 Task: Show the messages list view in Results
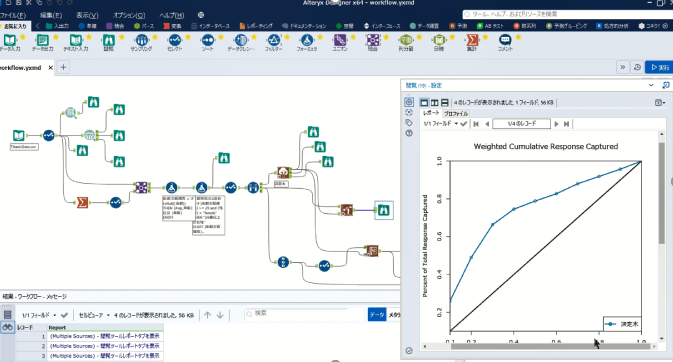(x=7, y=315)
